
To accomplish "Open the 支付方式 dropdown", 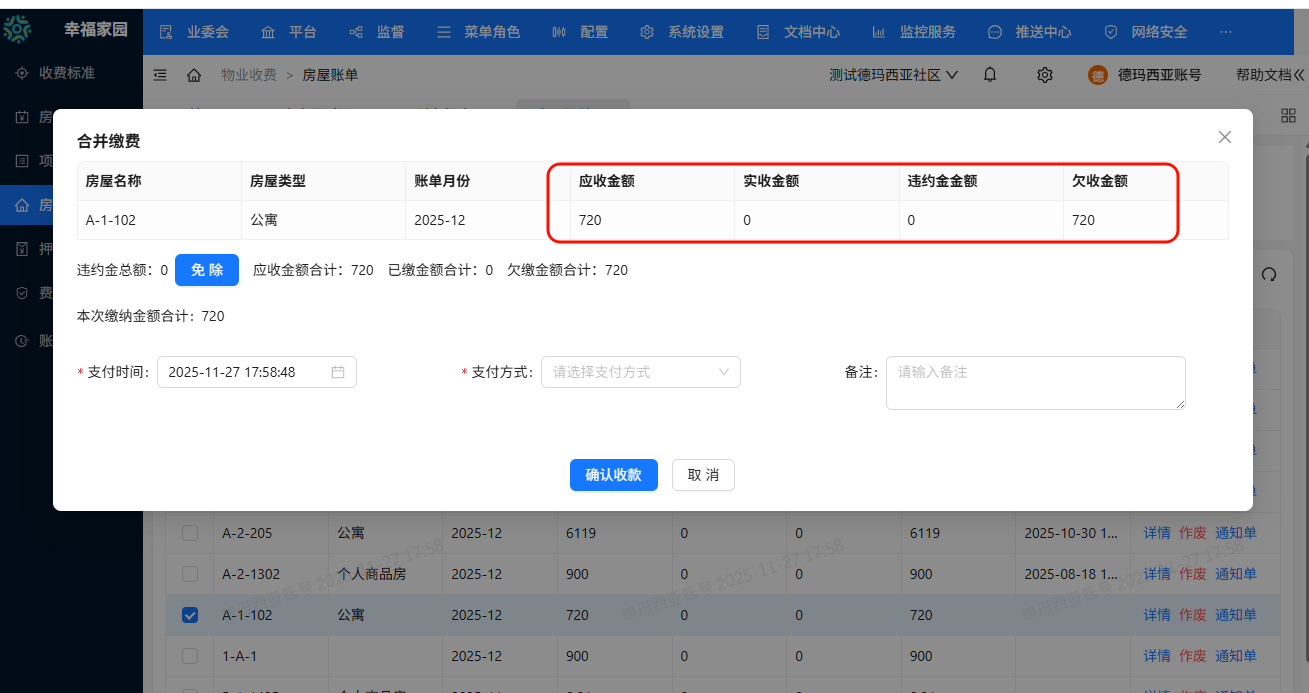I will click(x=640, y=372).
